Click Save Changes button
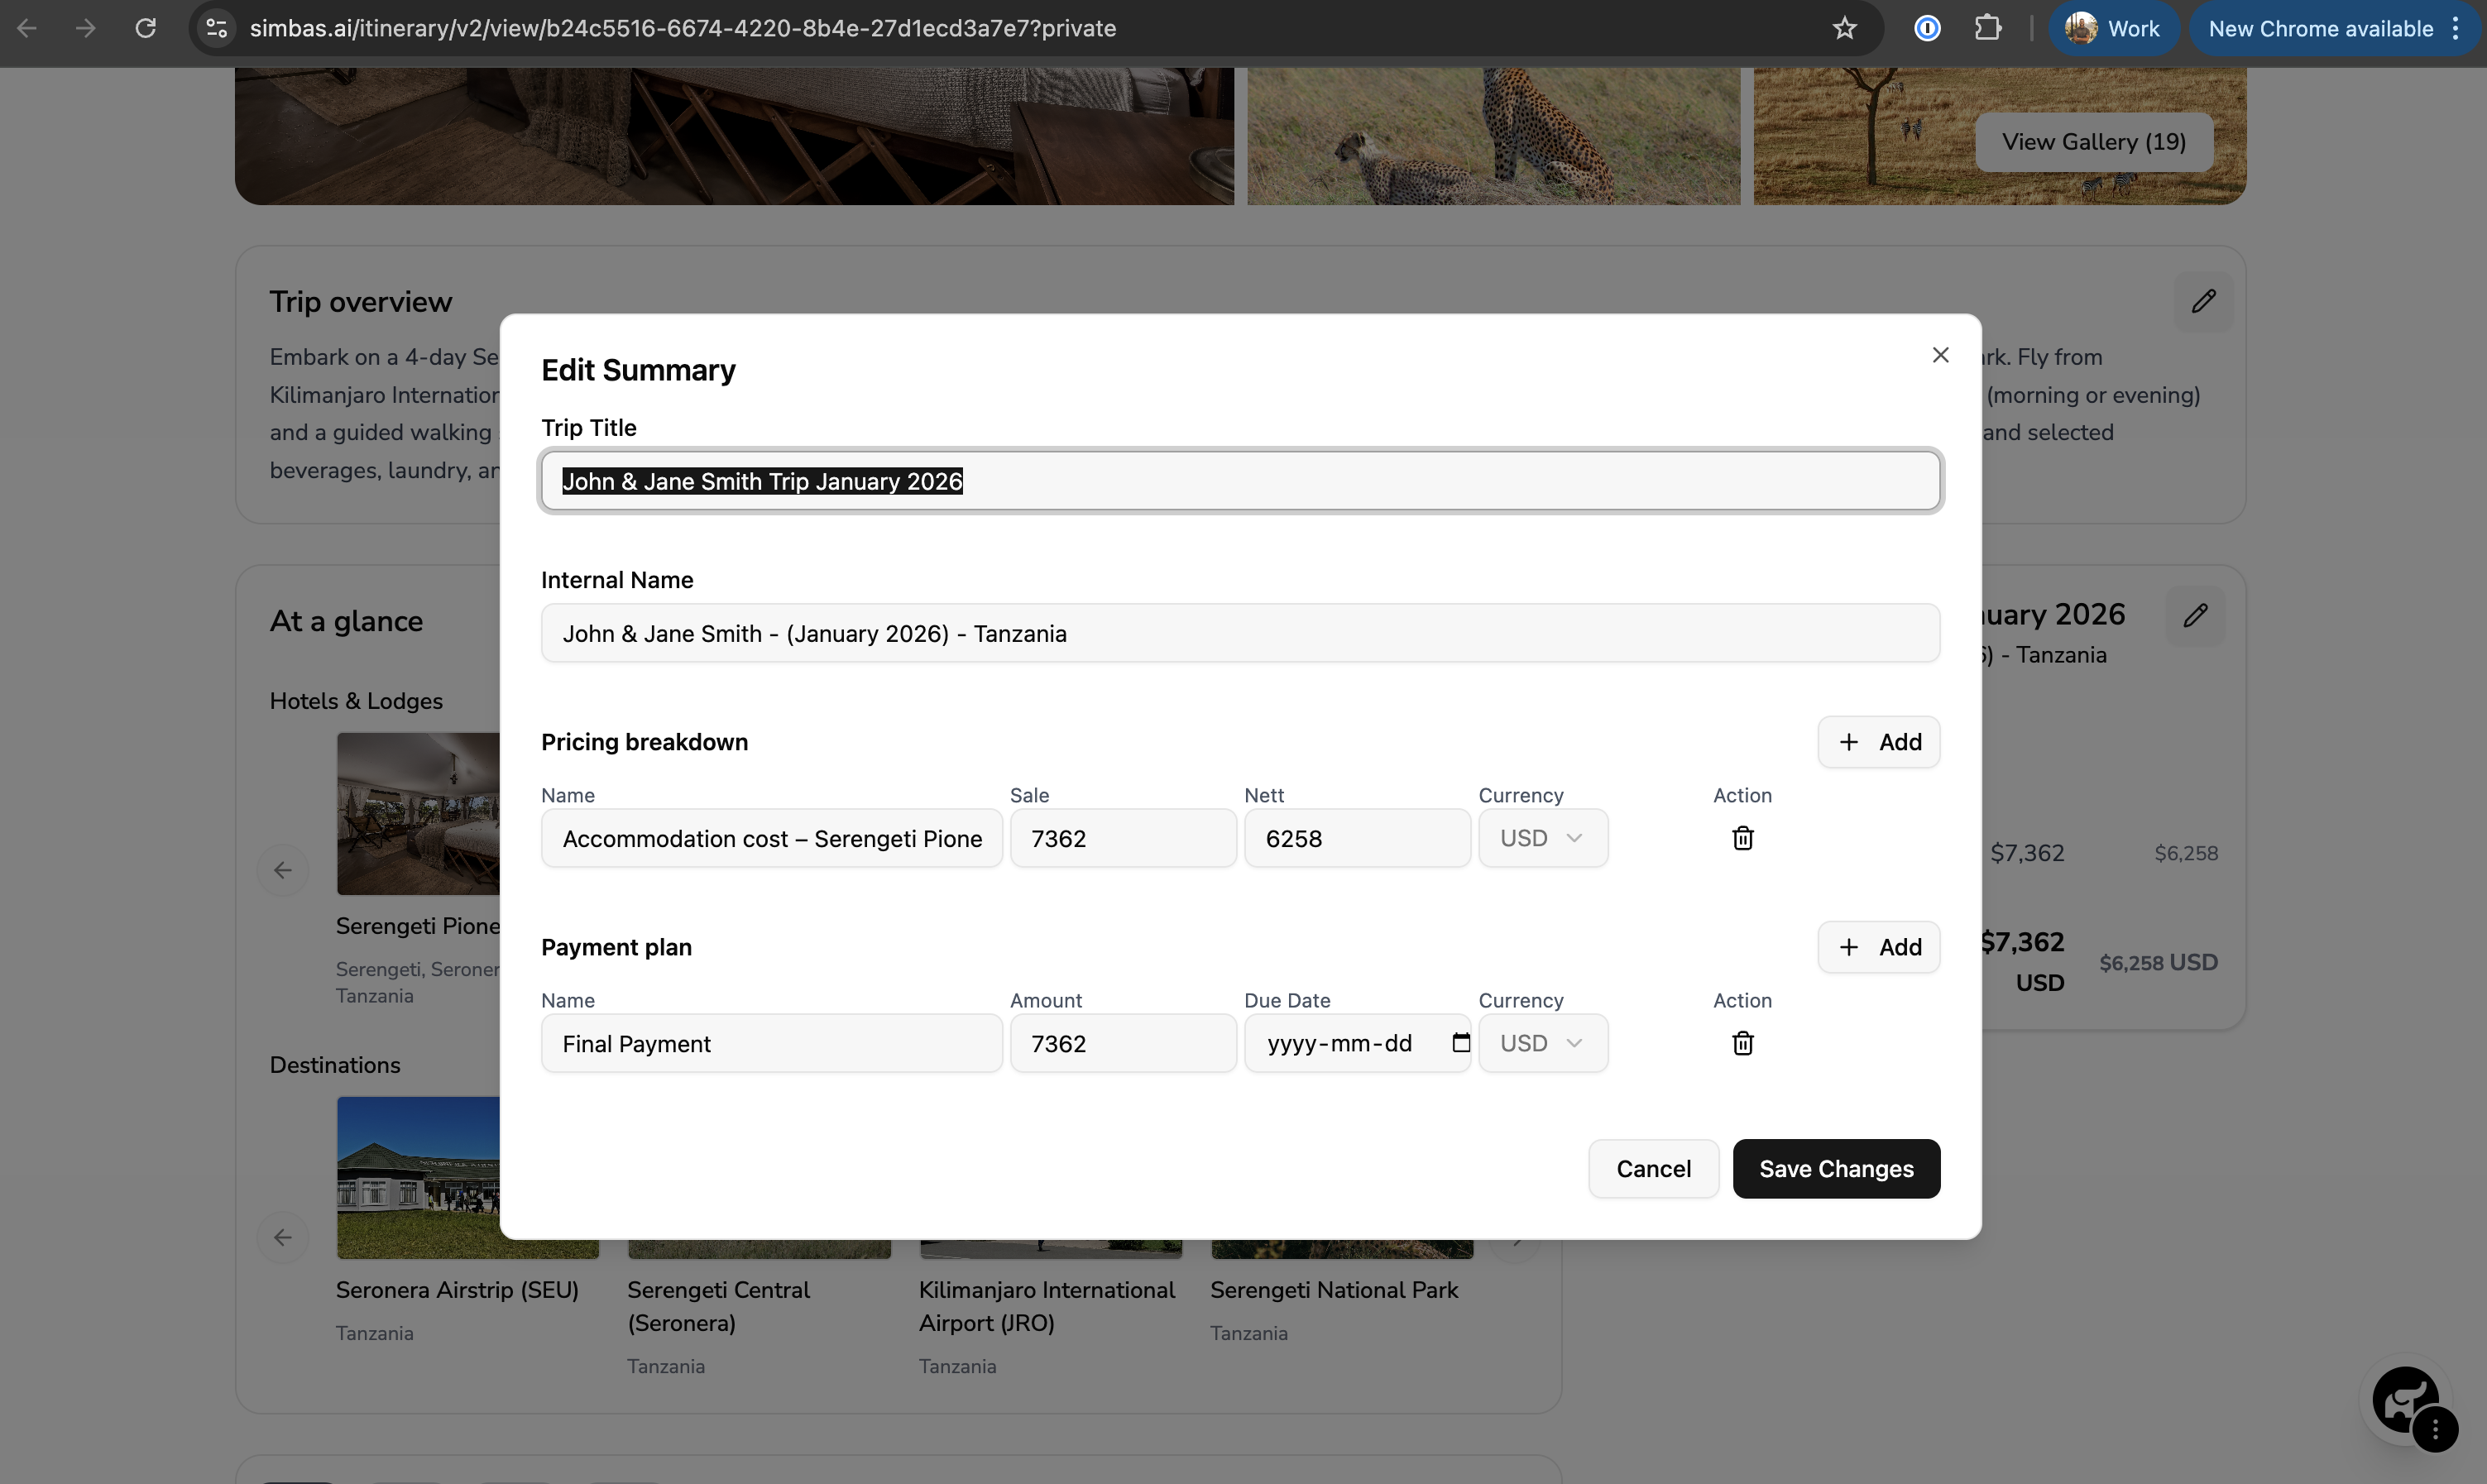Viewport: 2487px width, 1484px height. pyautogui.click(x=1835, y=1168)
